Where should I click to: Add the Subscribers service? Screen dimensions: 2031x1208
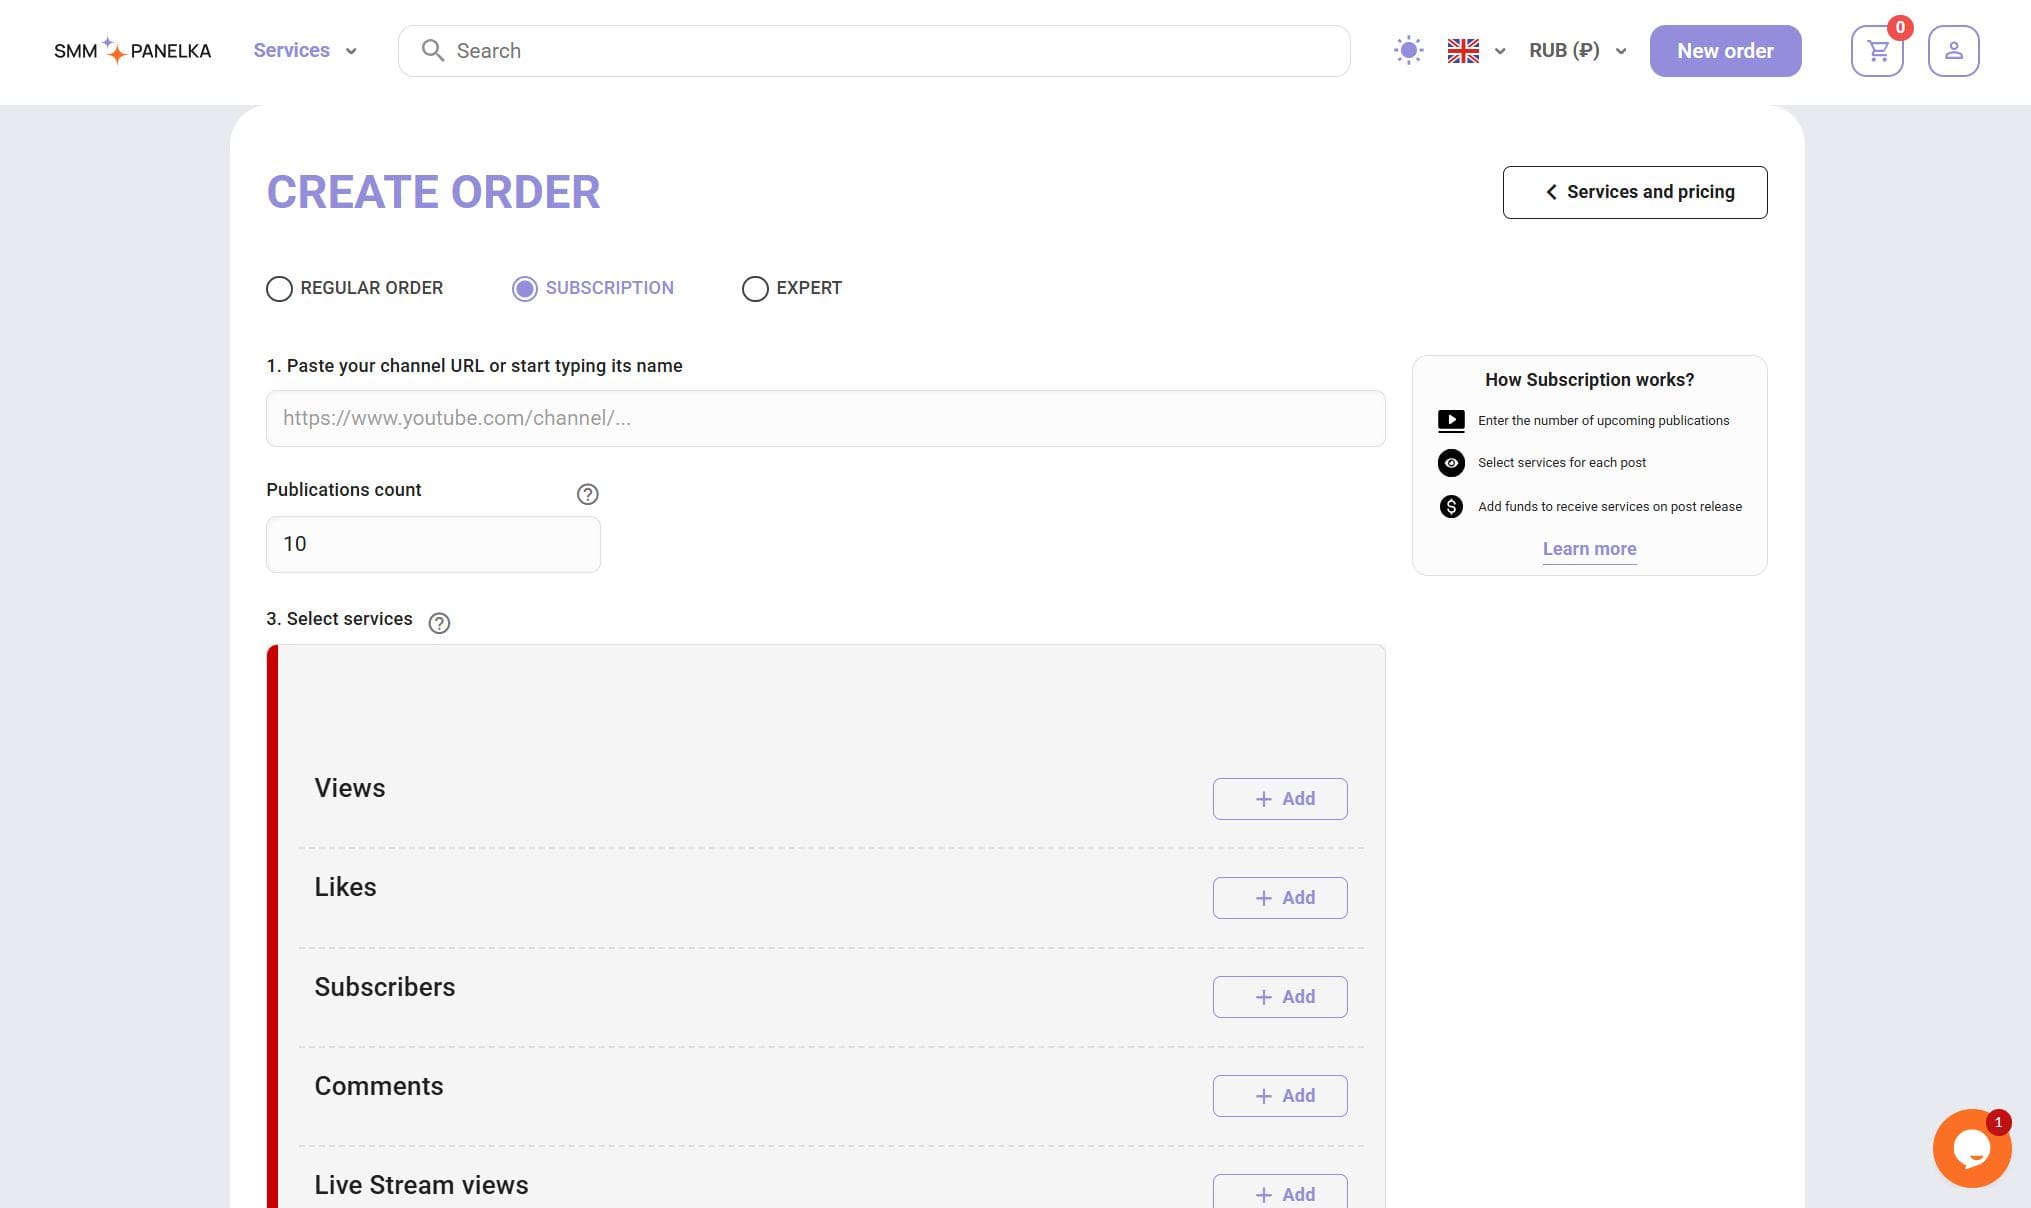point(1279,997)
